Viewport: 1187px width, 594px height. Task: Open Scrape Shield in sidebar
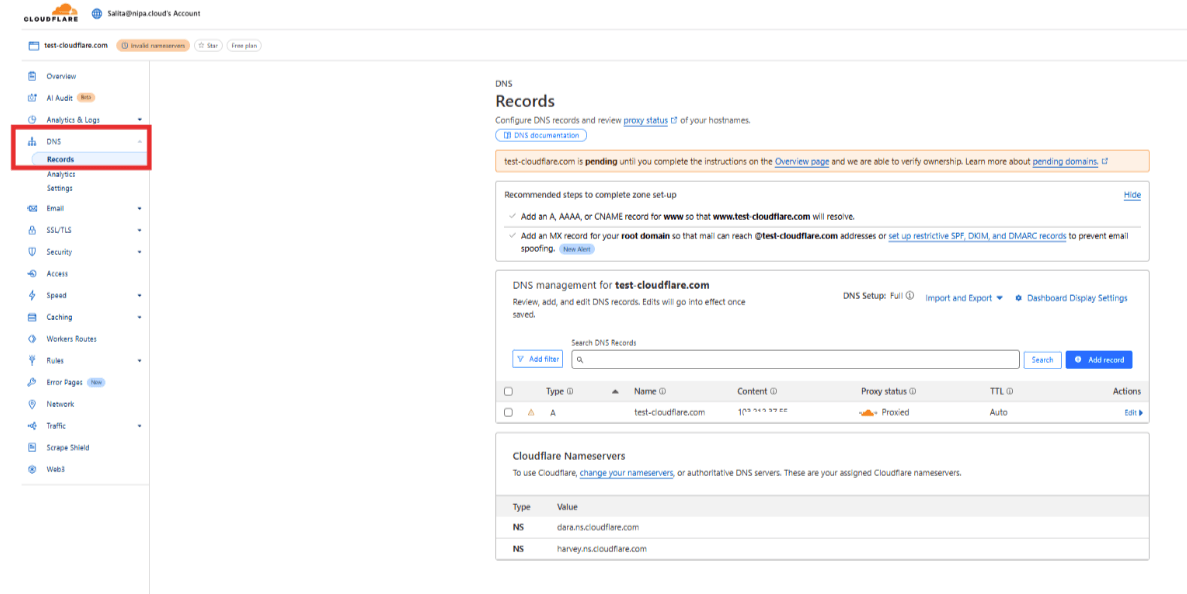(68, 447)
